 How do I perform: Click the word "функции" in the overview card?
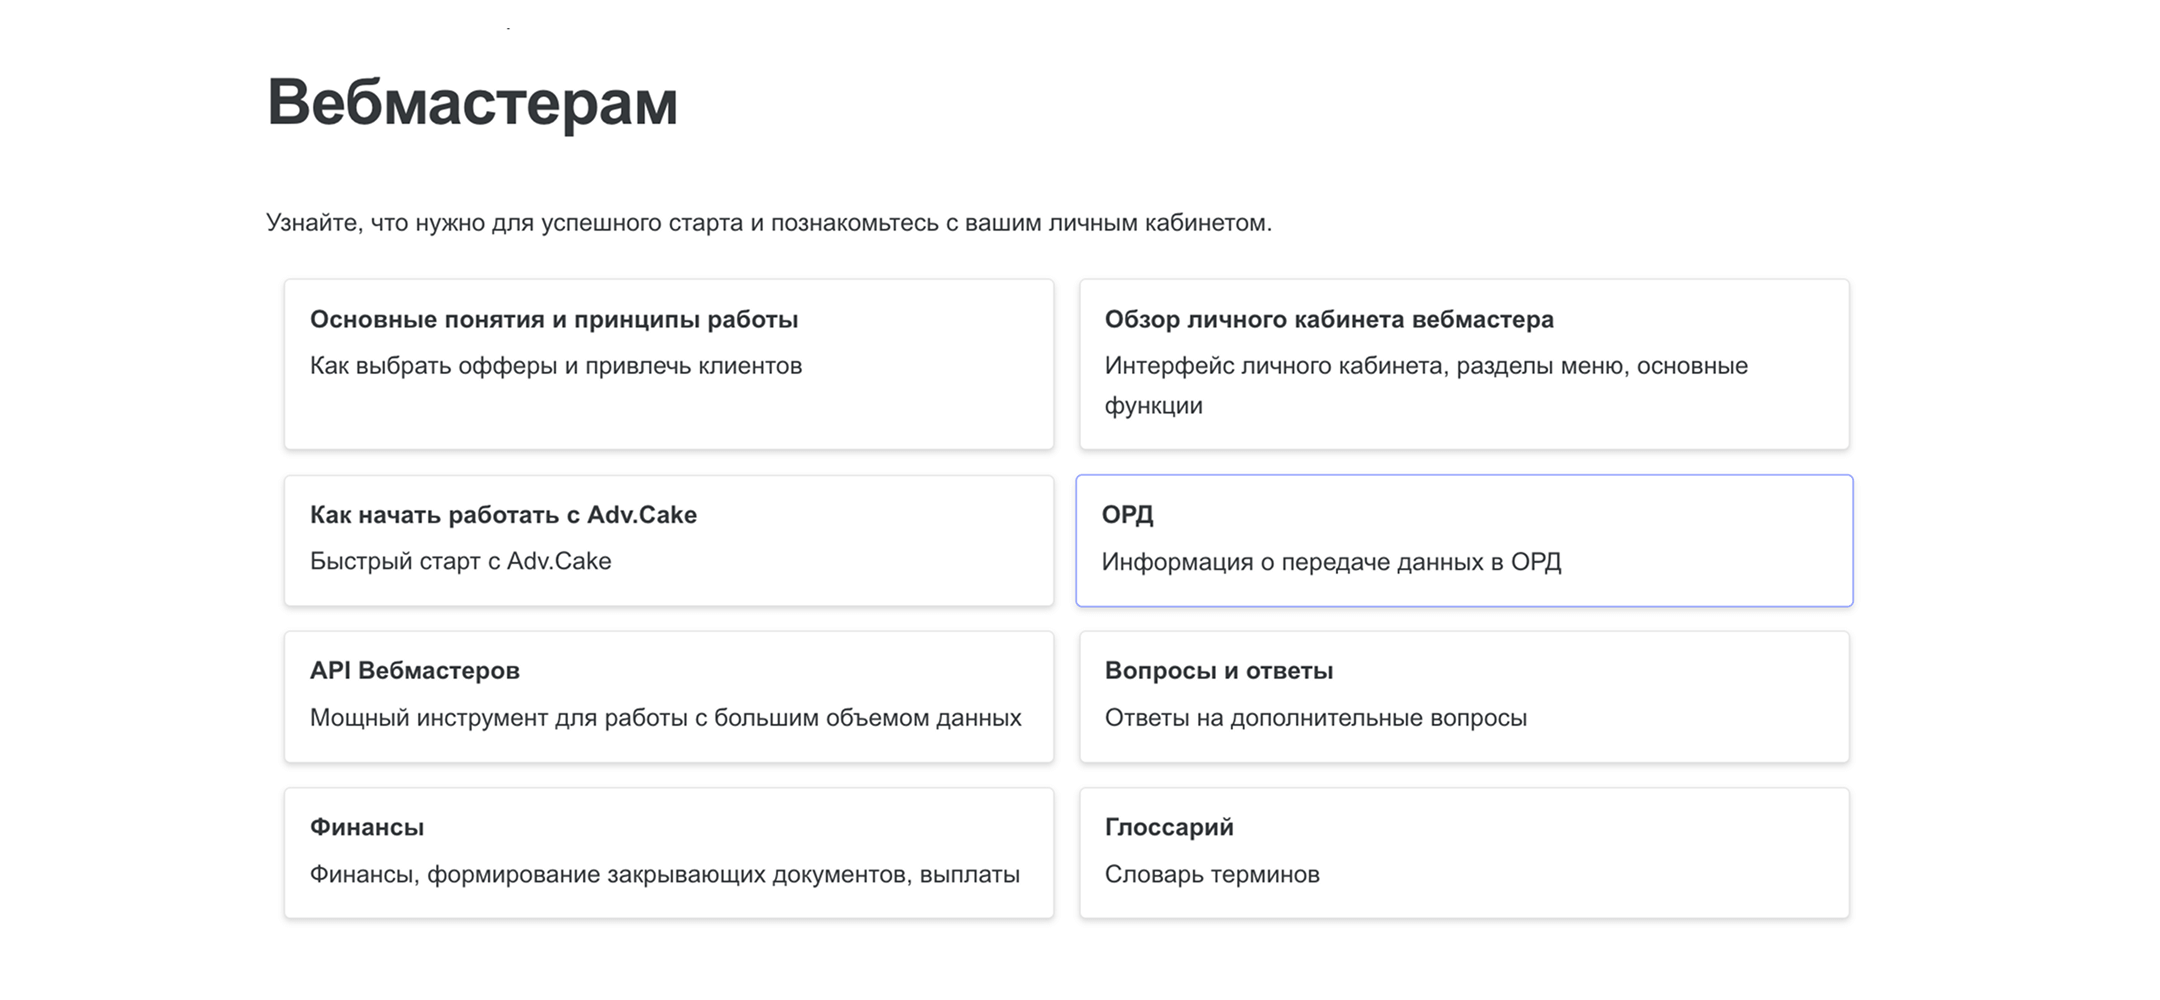1153,406
